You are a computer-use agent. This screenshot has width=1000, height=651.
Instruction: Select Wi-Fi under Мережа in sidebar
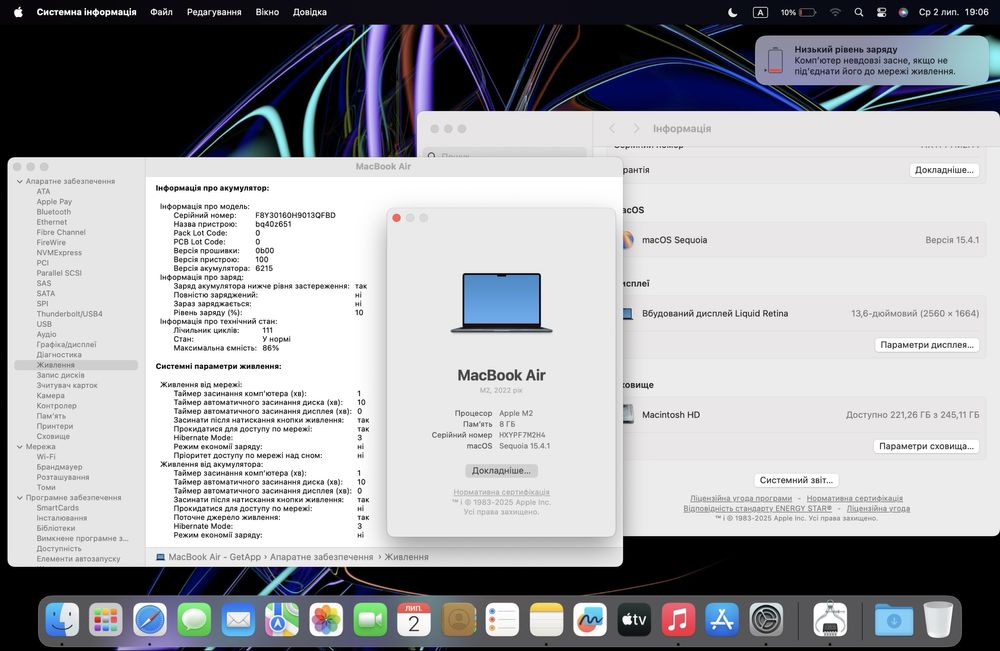(46, 457)
